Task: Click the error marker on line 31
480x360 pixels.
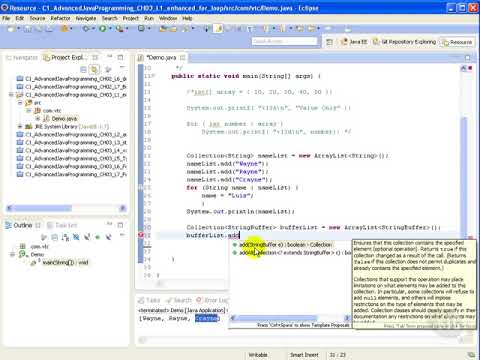Action: click(x=141, y=235)
